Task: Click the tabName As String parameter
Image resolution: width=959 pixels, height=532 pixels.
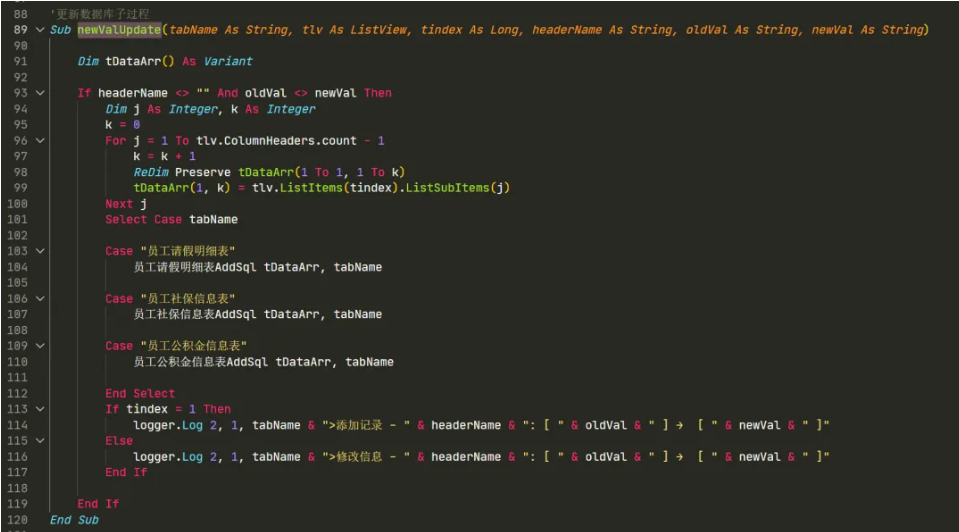Action: pos(229,29)
